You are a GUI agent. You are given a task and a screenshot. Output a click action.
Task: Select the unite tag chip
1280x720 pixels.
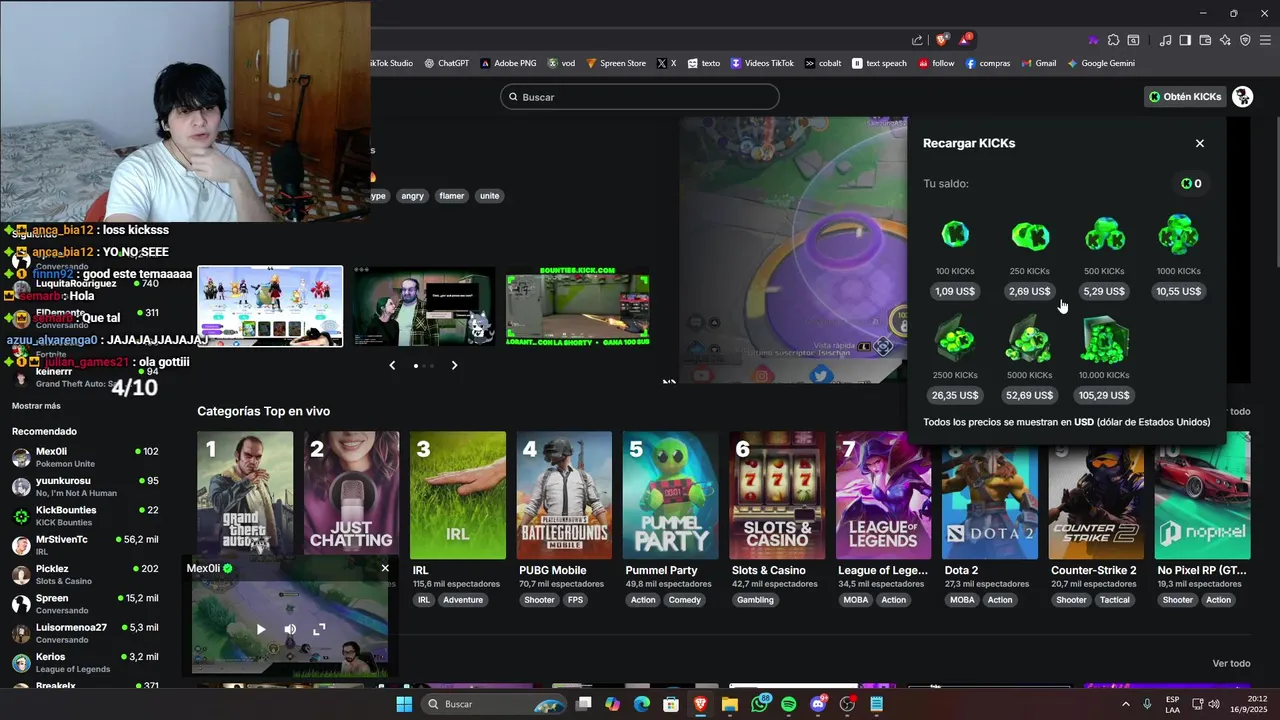[x=489, y=196]
